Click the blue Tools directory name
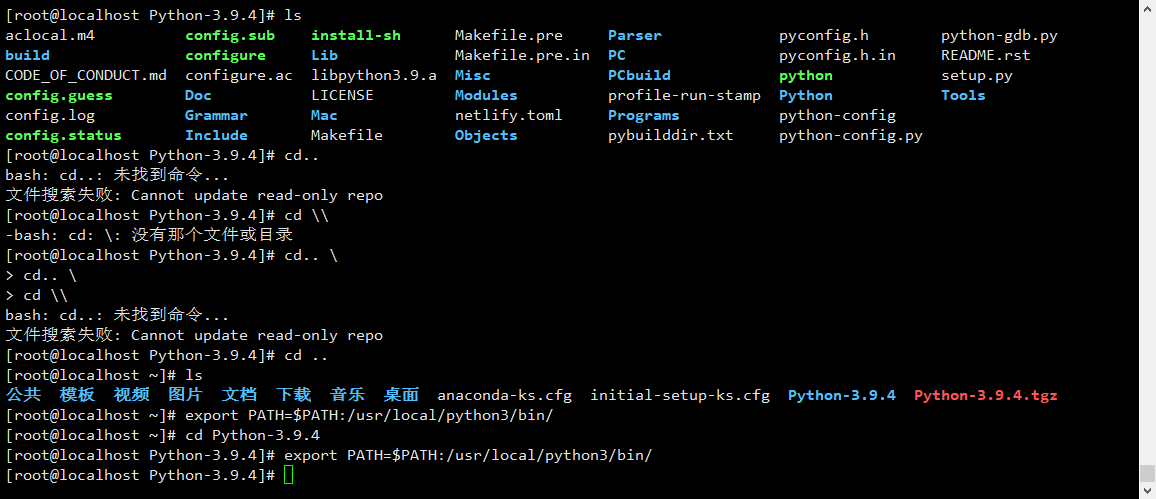1156x499 pixels. pyautogui.click(x=963, y=95)
